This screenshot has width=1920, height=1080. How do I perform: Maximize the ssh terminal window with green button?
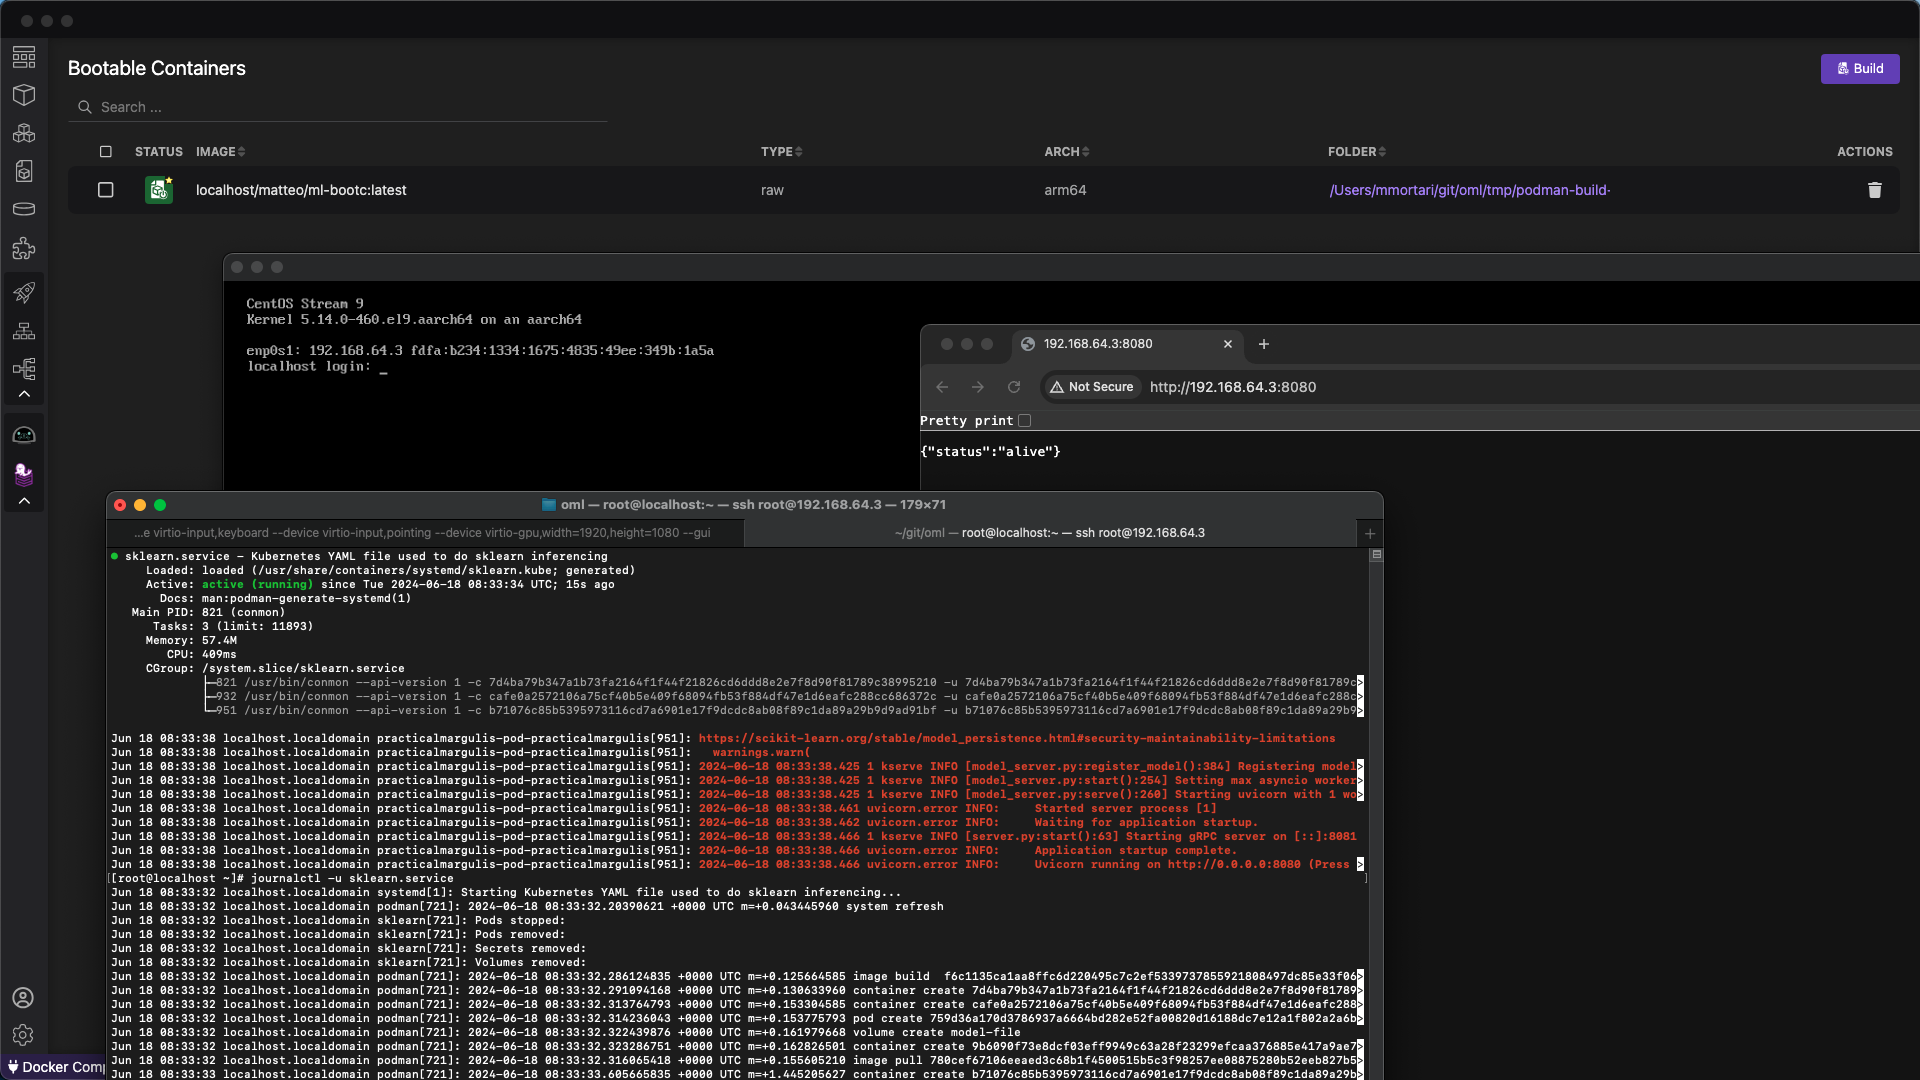tap(160, 505)
